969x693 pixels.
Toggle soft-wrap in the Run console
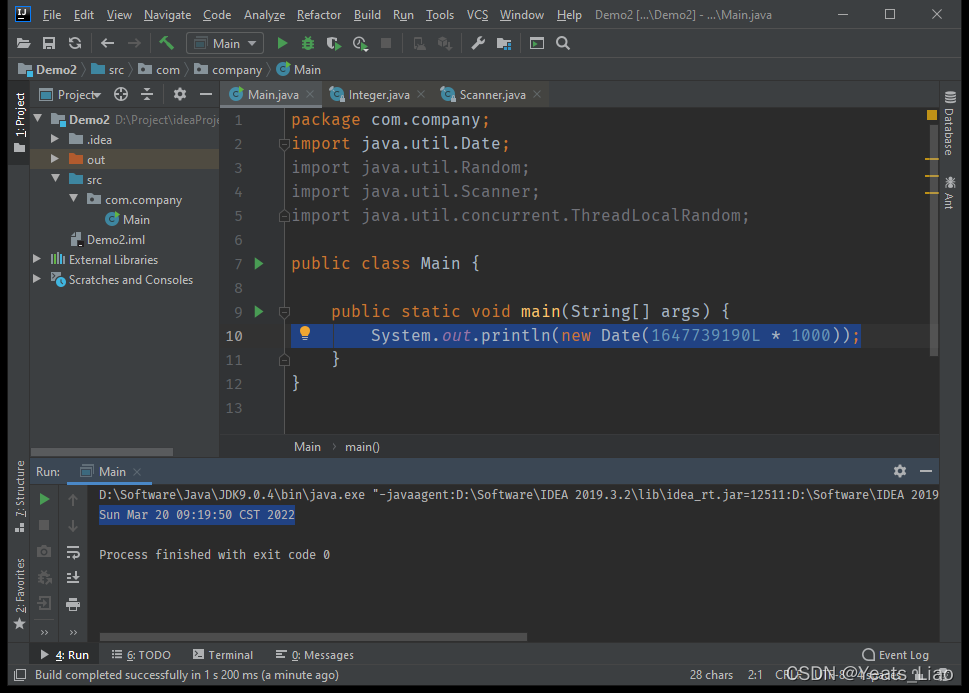point(73,552)
